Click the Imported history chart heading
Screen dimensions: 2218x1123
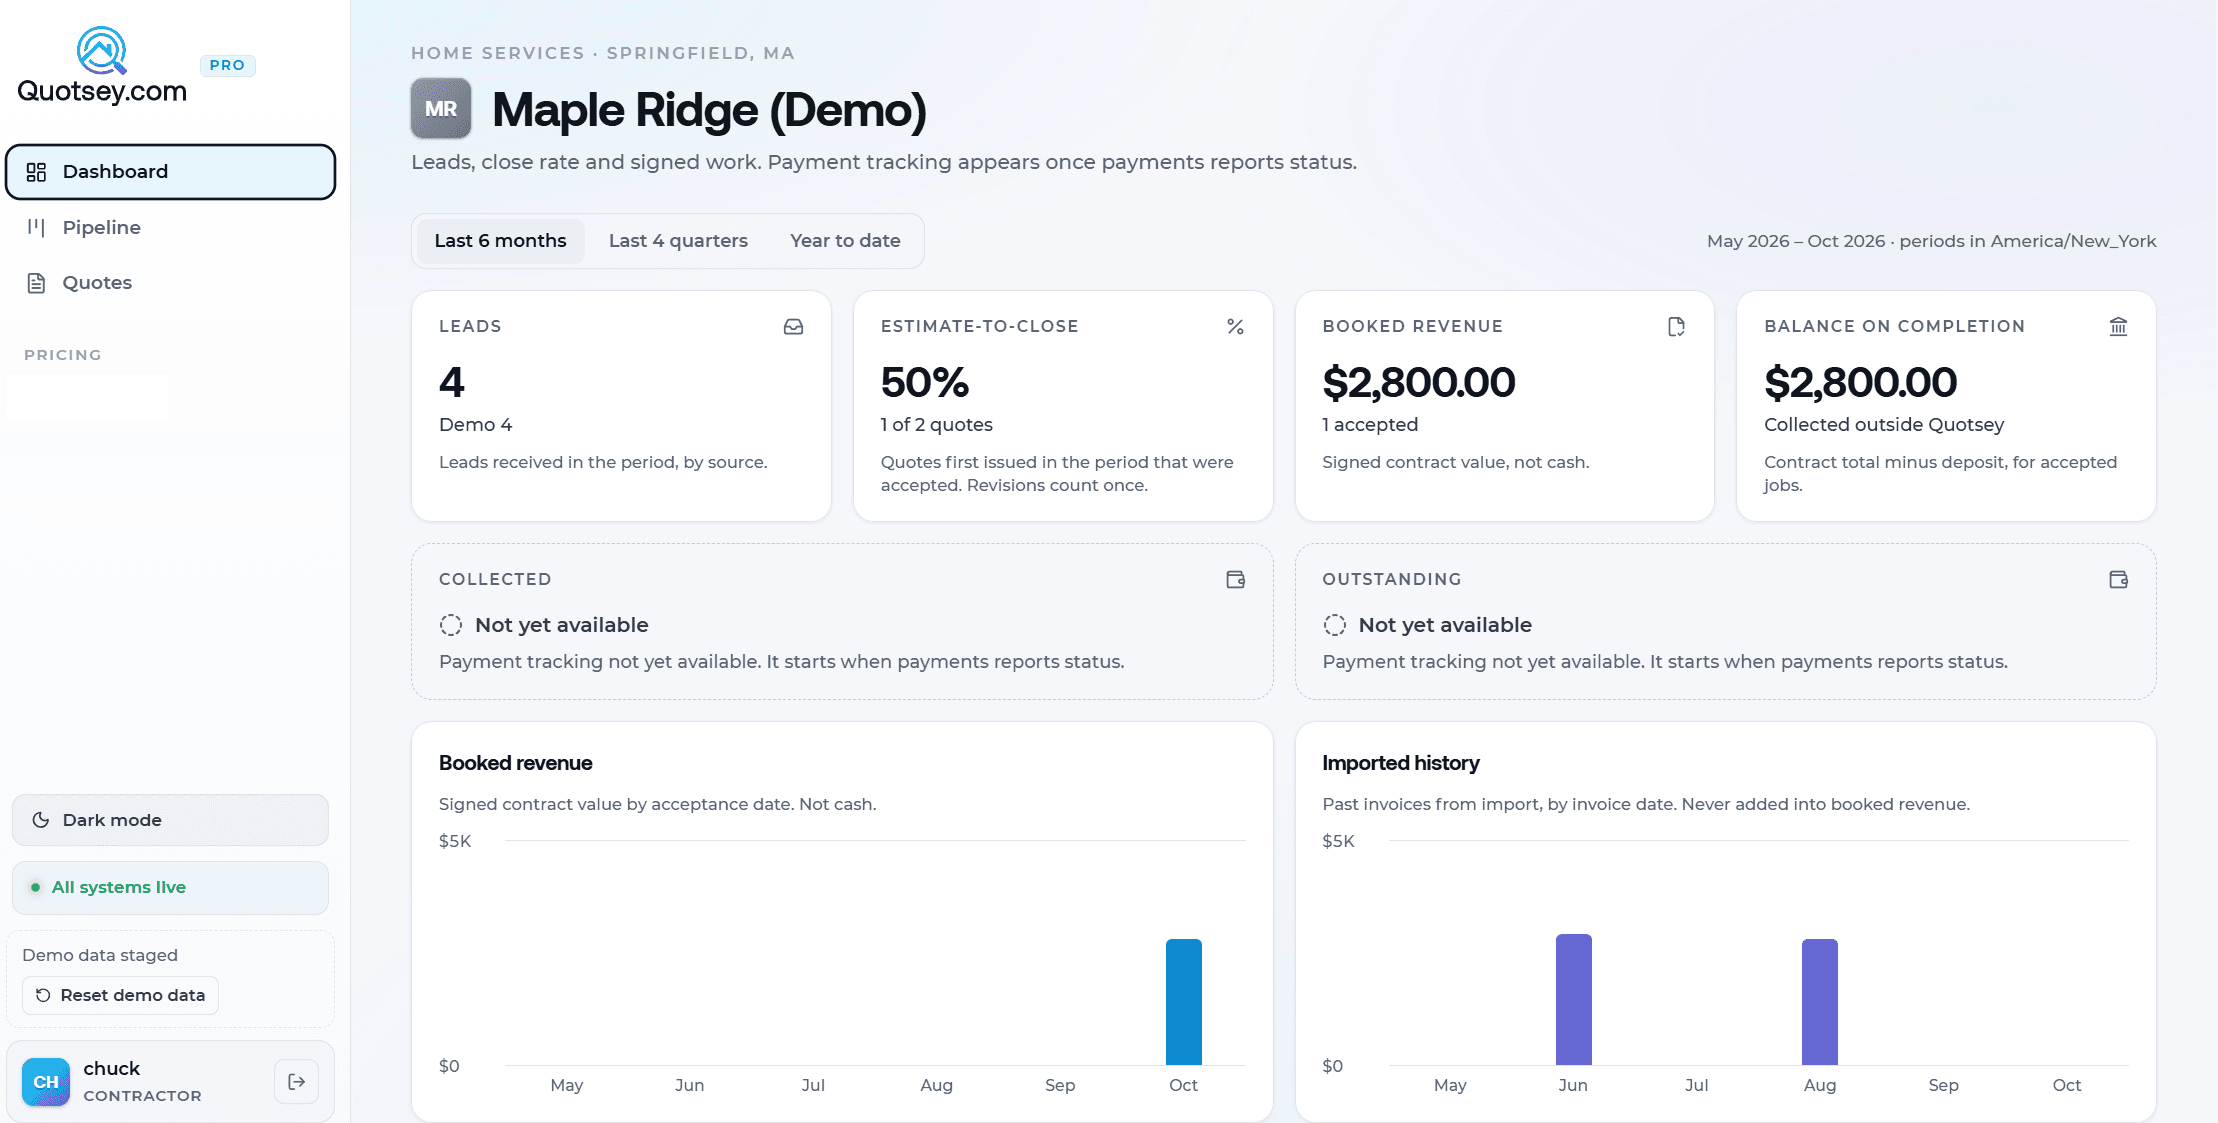tap(1401, 763)
